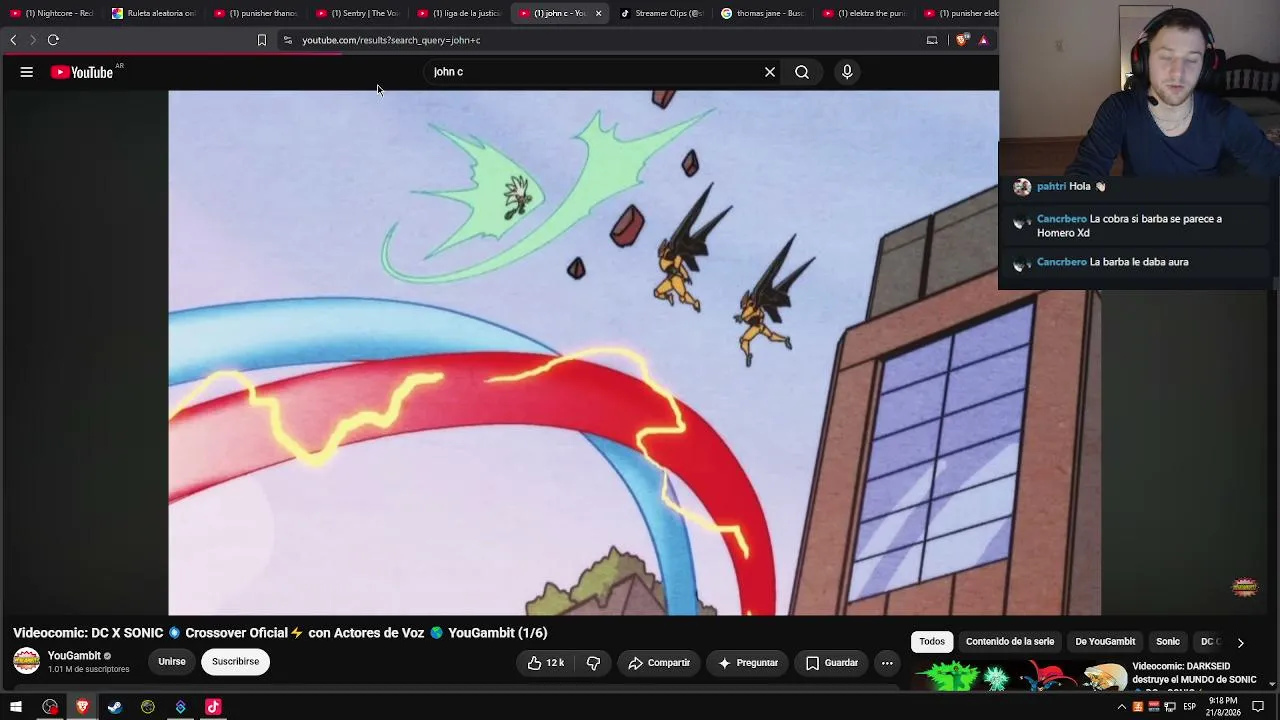Screen dimensions: 1280x720
Task: Switch to the liga de la justicia tab
Action: pos(460,13)
